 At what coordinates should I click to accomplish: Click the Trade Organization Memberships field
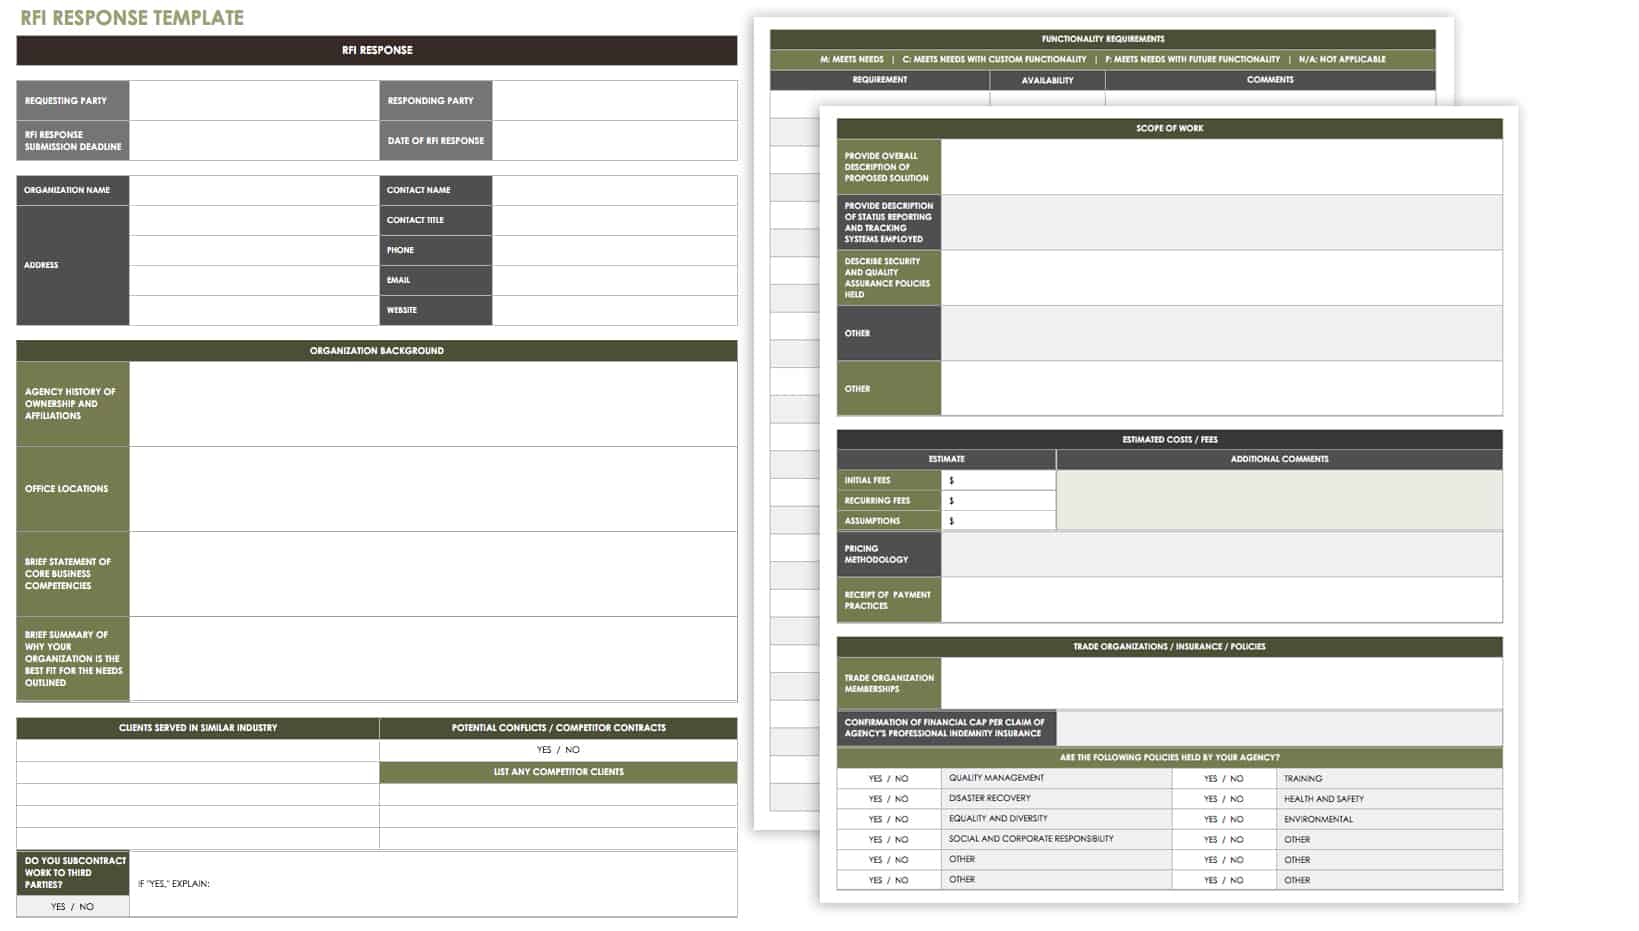coord(1220,684)
